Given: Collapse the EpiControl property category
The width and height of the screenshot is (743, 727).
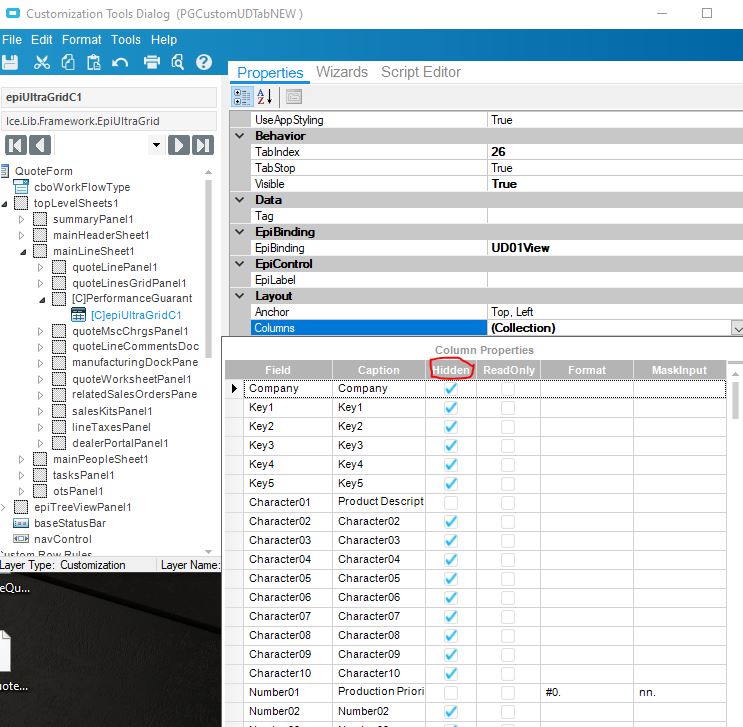Looking at the screenshot, I should tap(240, 264).
